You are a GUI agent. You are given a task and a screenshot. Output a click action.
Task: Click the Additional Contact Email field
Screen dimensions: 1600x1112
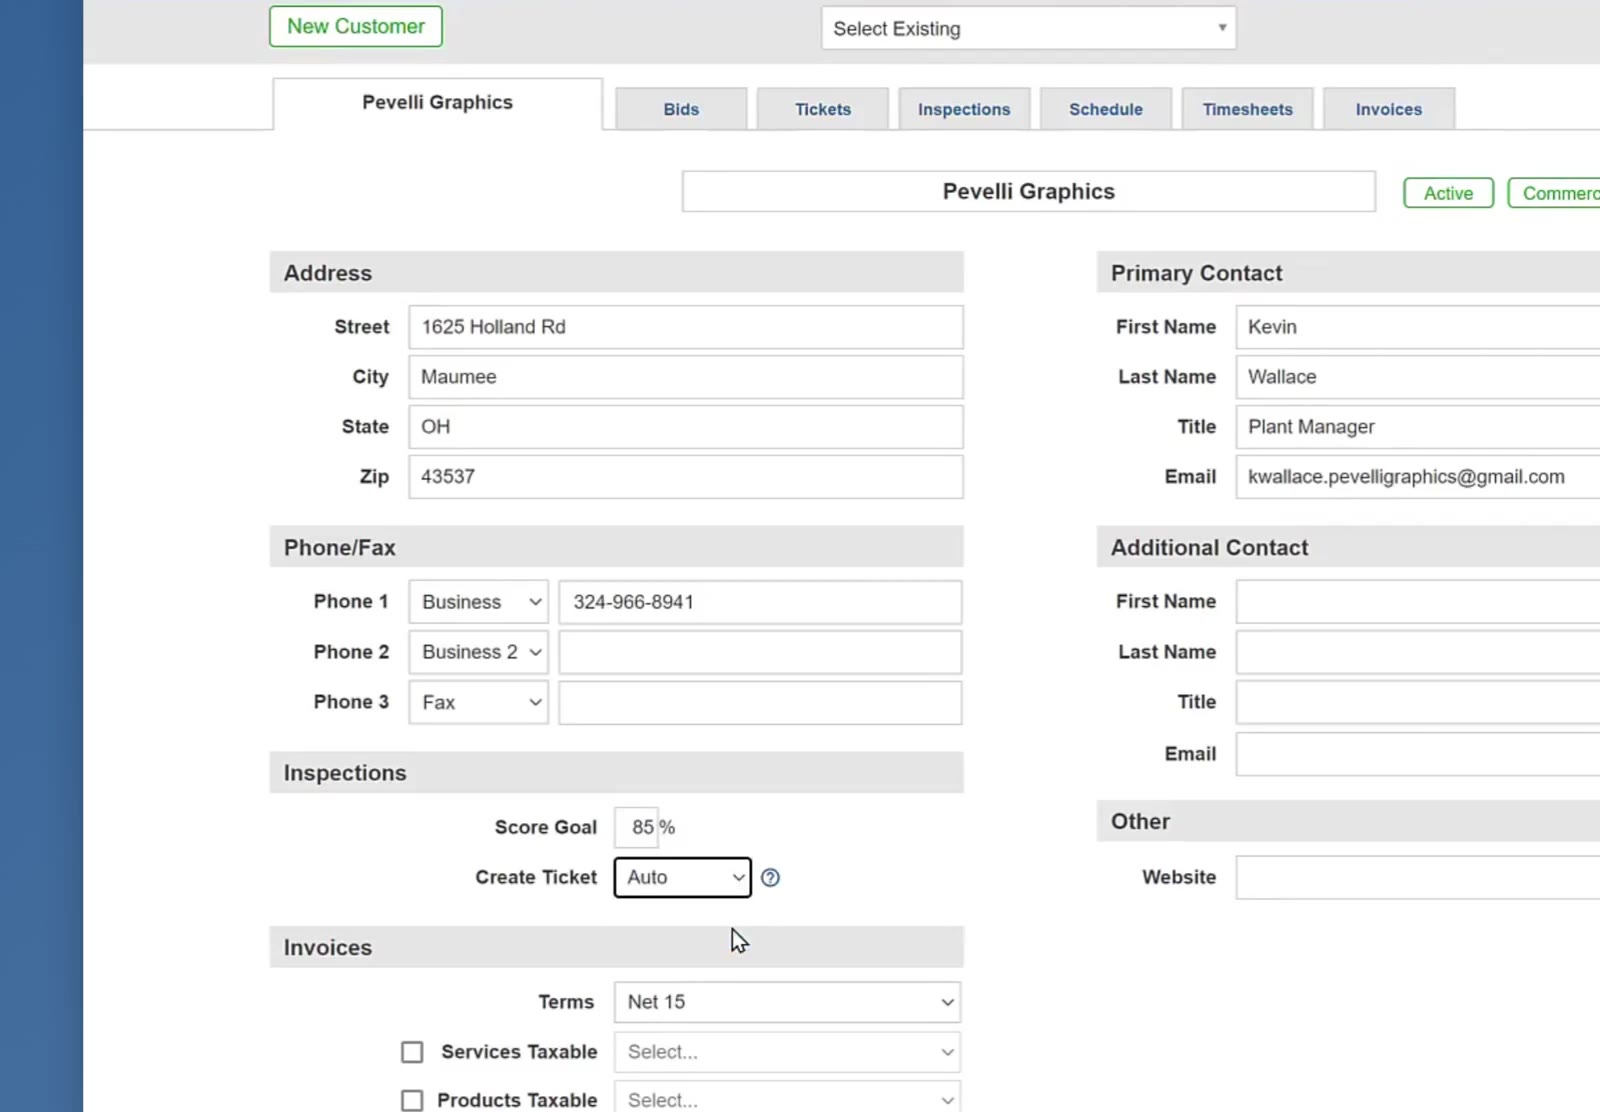point(1418,754)
